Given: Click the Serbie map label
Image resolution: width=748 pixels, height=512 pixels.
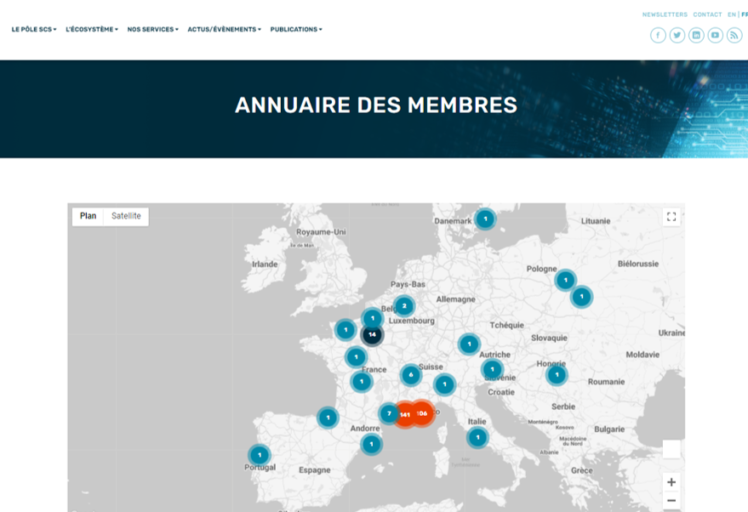Looking at the screenshot, I should click(x=563, y=407).
